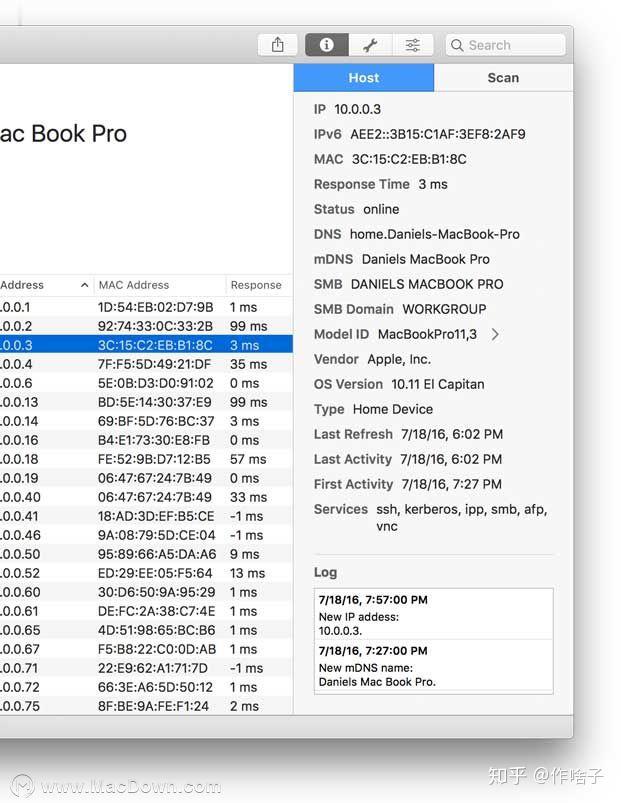Select the Host tab
621x803 pixels.
[x=363, y=77]
